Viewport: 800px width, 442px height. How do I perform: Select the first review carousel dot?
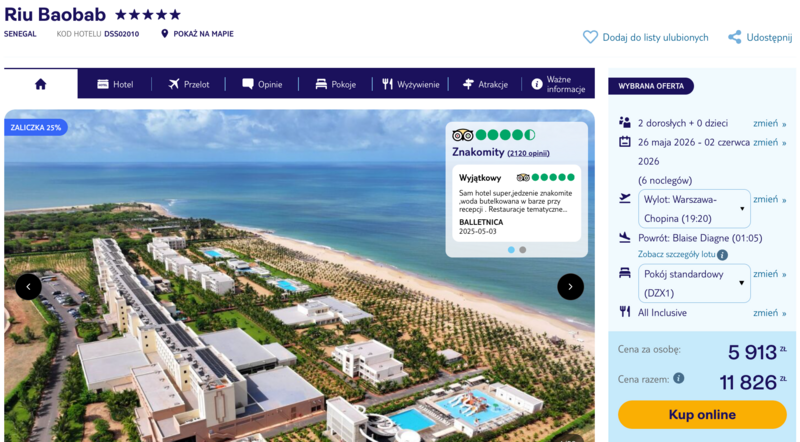[x=511, y=250]
